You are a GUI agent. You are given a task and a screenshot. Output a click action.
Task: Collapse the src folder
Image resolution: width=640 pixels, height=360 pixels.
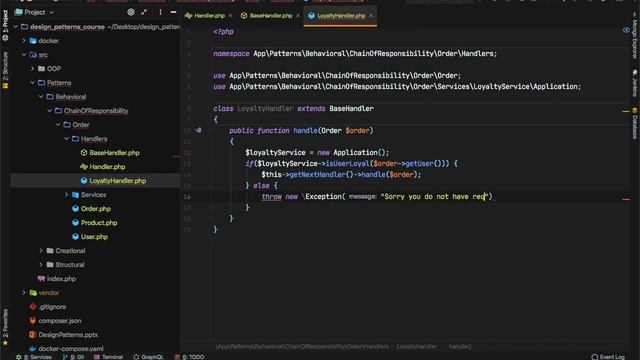24,55
